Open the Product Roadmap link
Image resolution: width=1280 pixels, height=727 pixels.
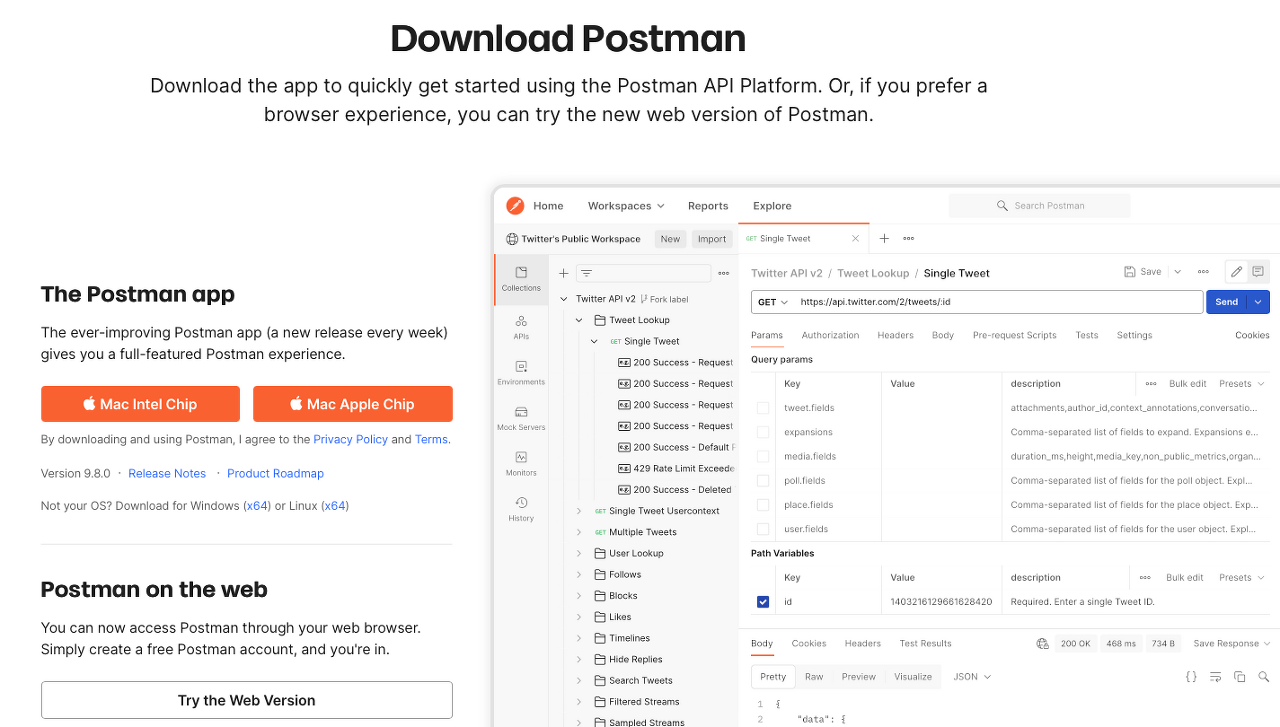pyautogui.click(x=275, y=474)
